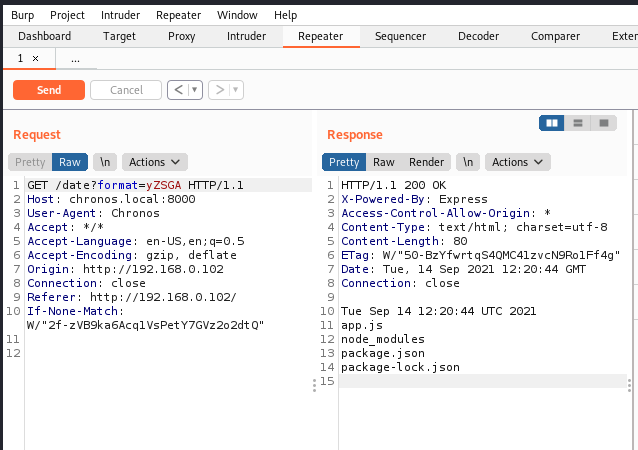Click app.js in response body
Screen dimensions: 638x450
pyautogui.click(x=362, y=325)
